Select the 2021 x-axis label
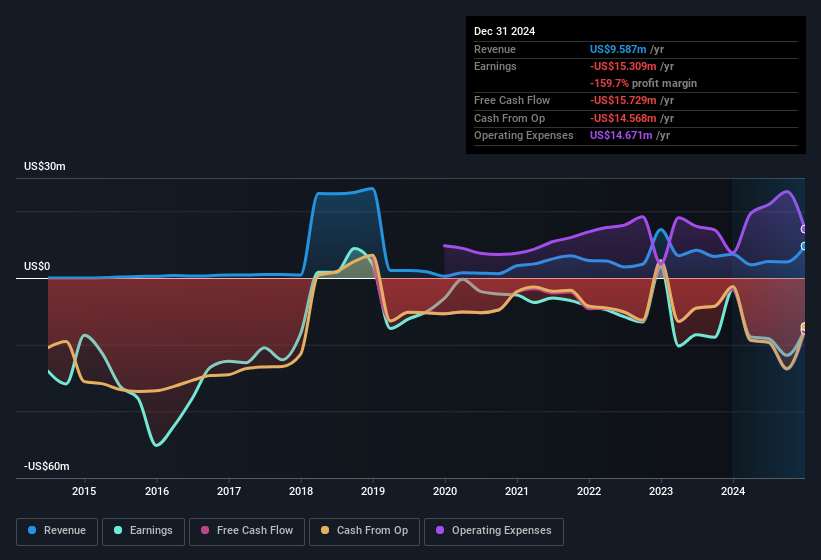 (x=517, y=491)
